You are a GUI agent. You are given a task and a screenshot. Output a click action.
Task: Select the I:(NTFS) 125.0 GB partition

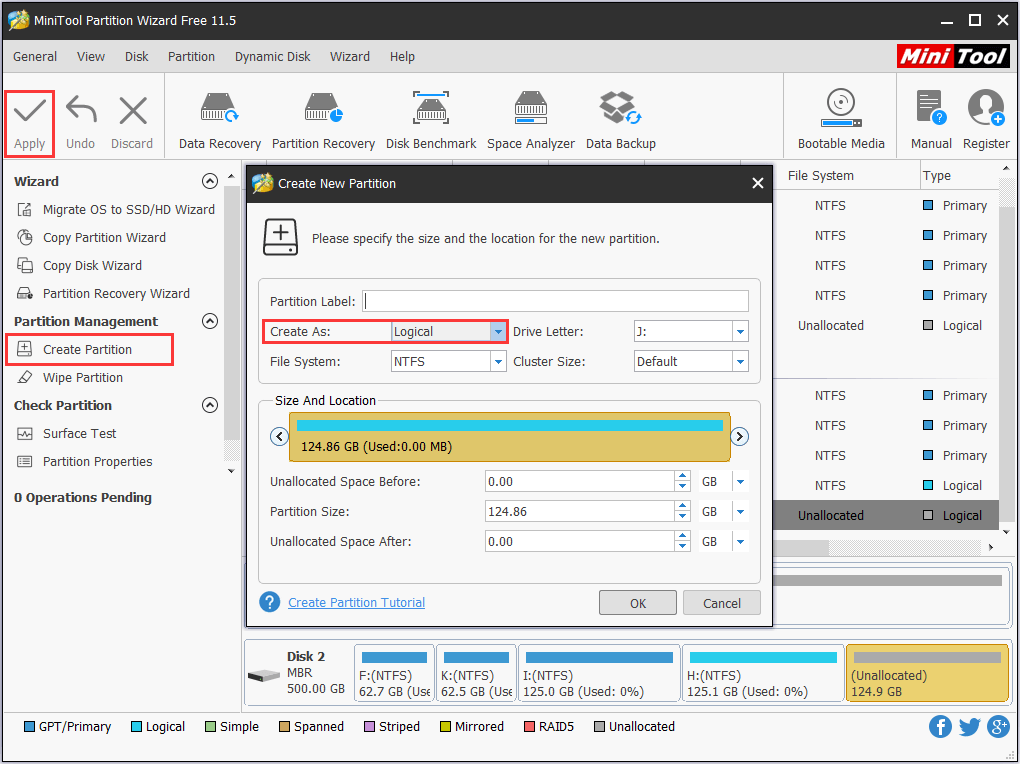point(598,673)
